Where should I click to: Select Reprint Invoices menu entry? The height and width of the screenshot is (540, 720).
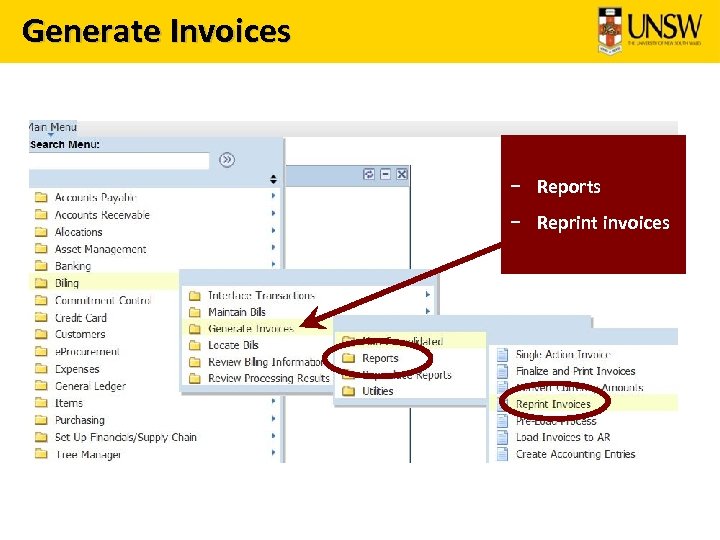[553, 404]
